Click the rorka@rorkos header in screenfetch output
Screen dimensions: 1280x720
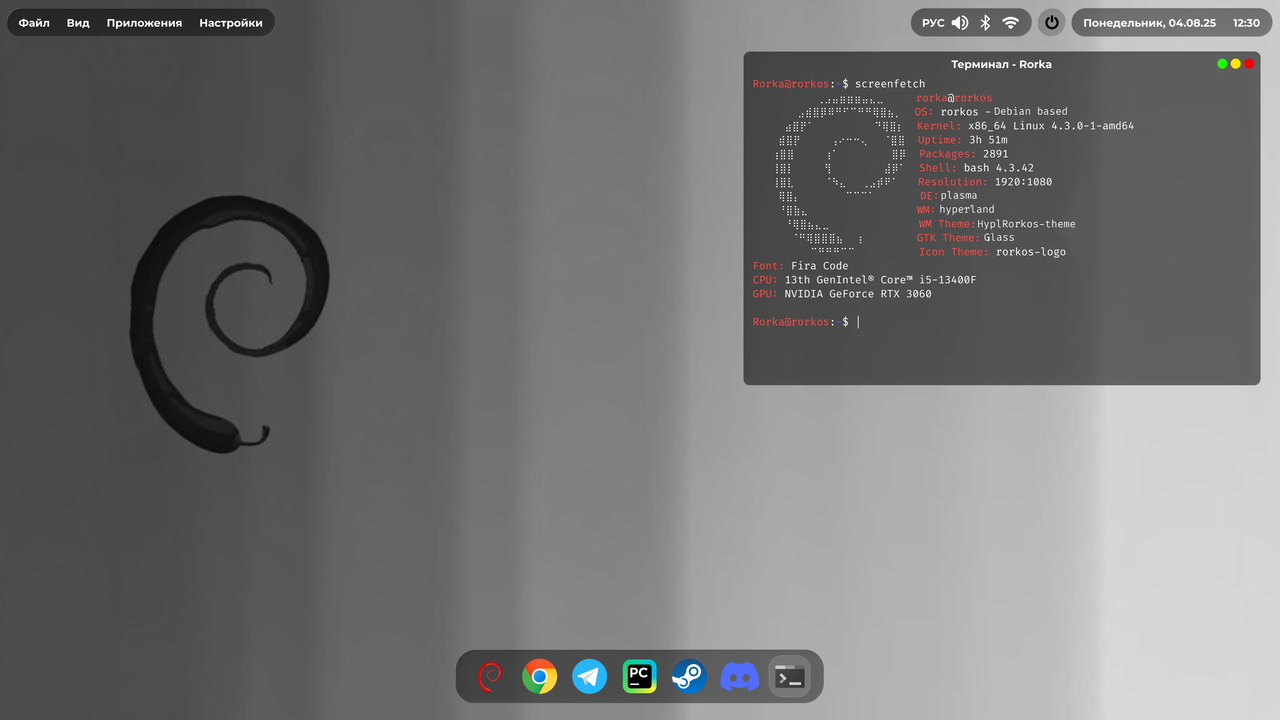954,98
